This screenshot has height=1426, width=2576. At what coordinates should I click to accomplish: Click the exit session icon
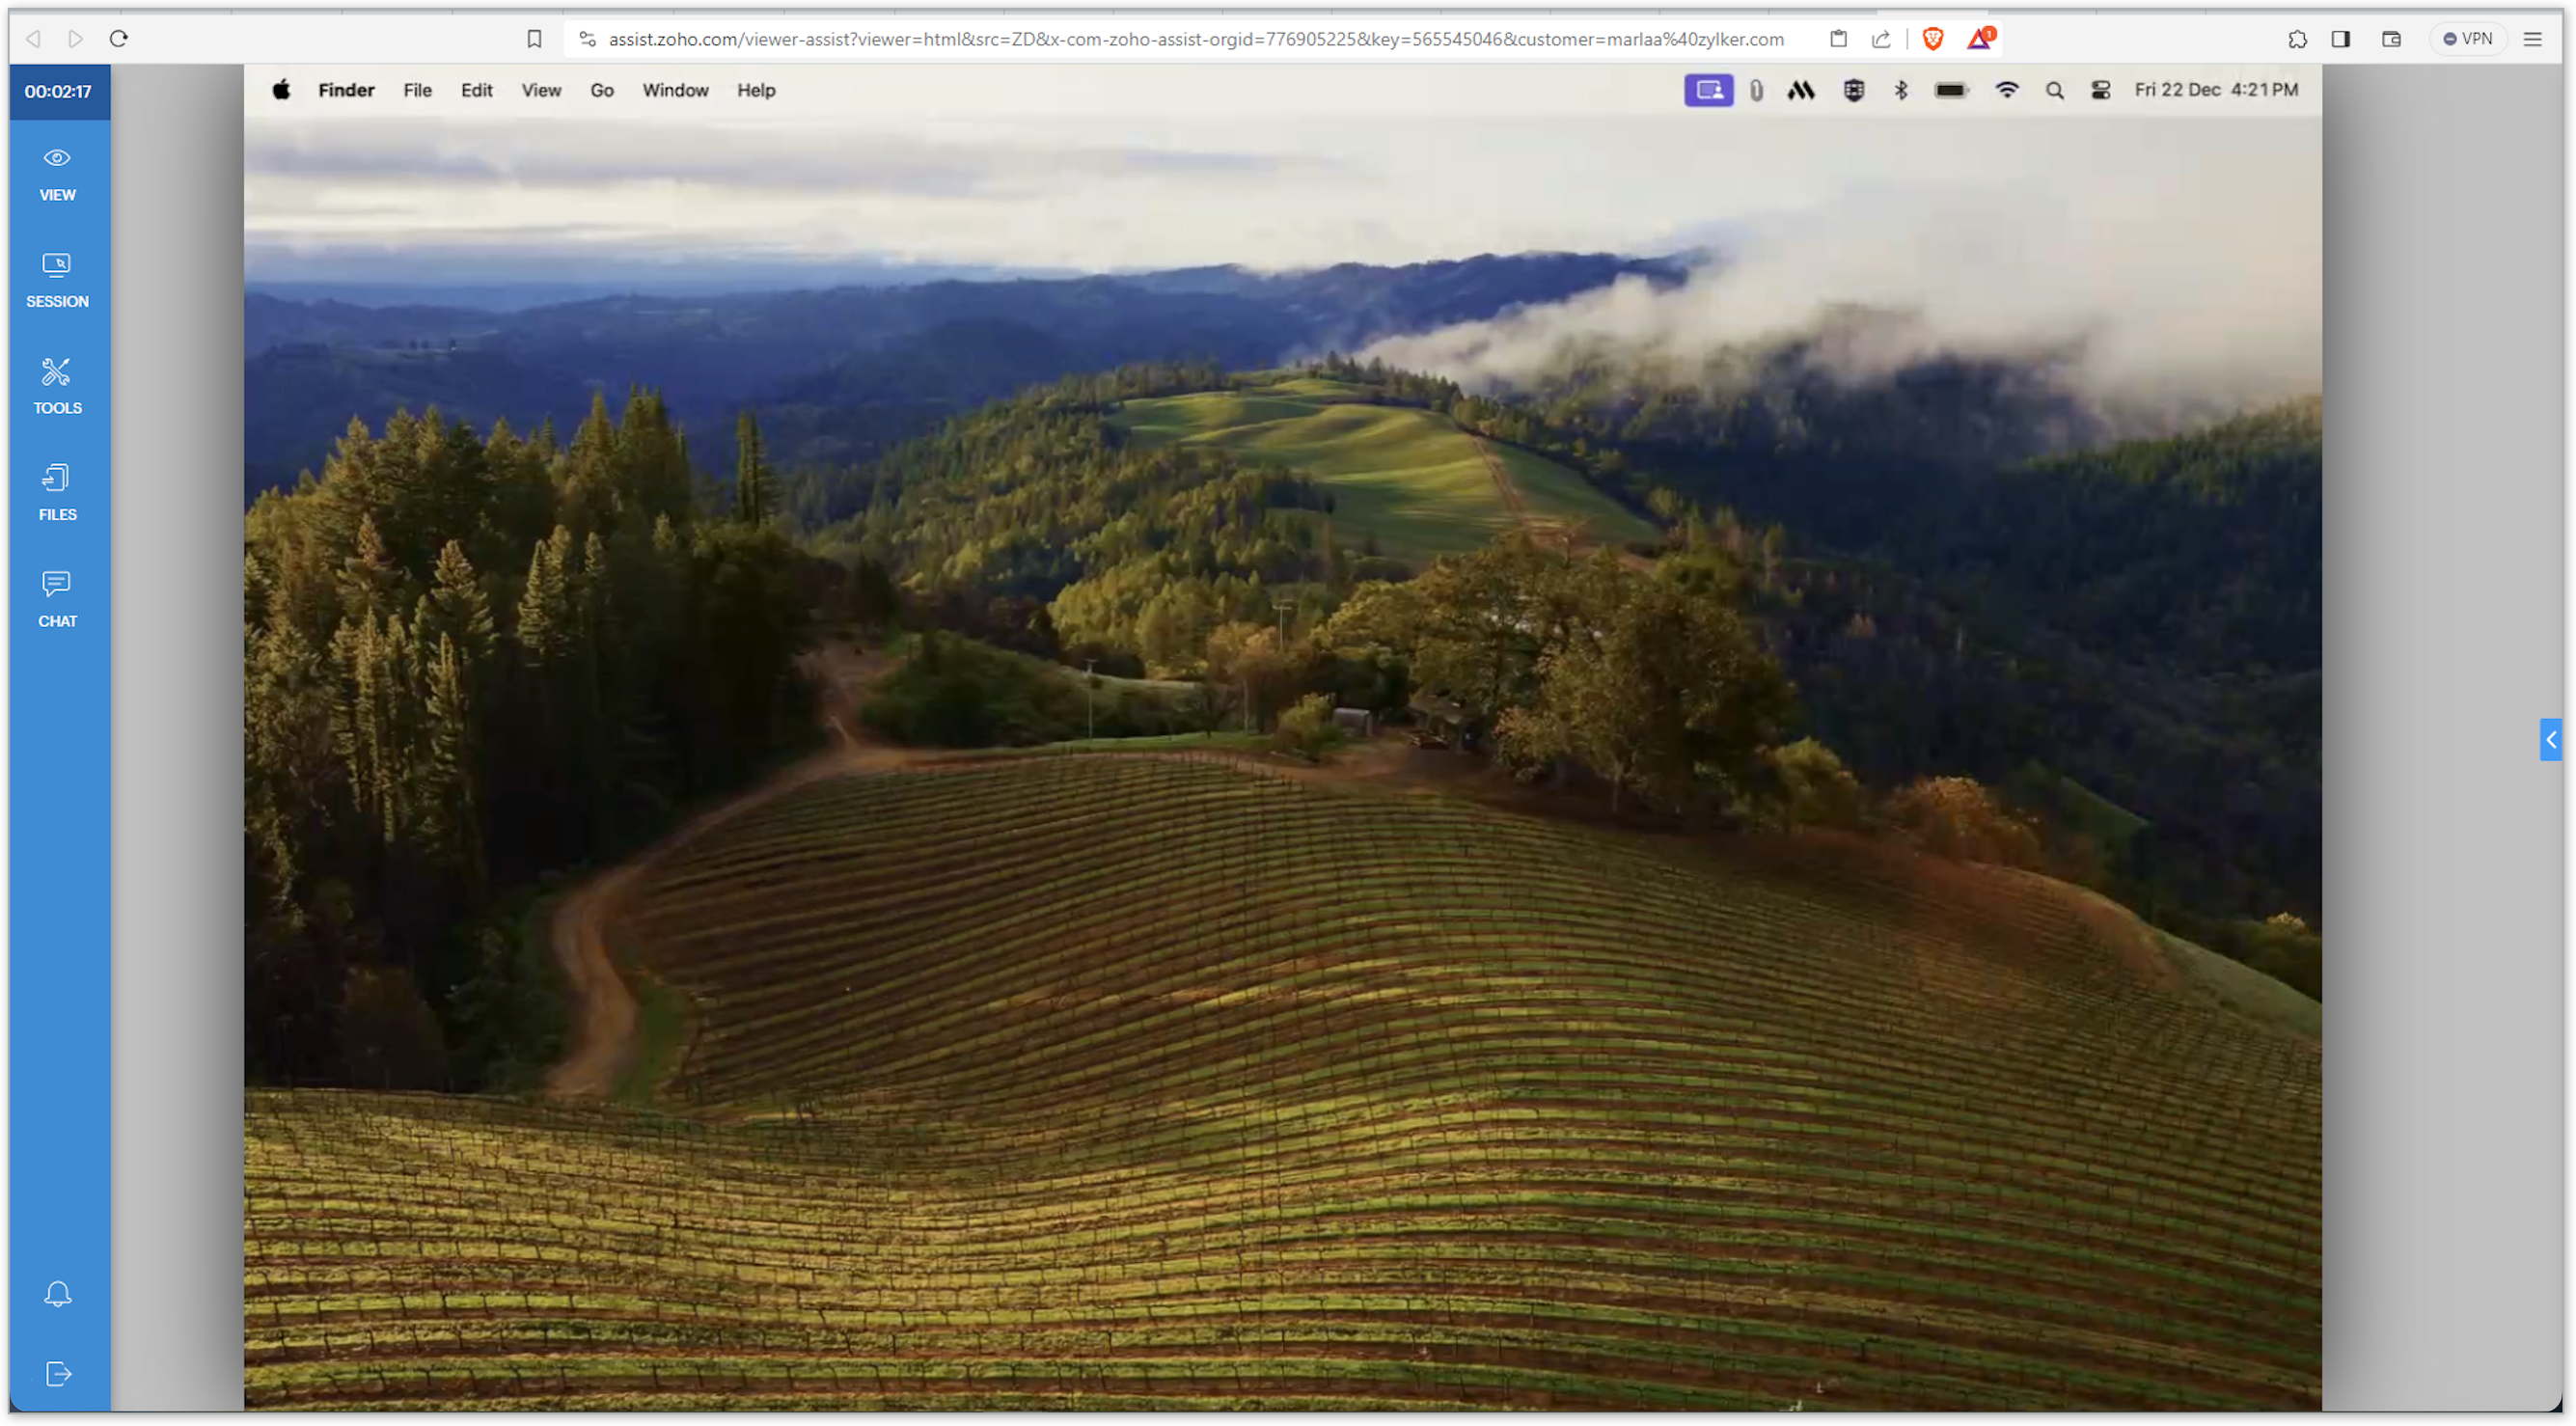[x=57, y=1374]
